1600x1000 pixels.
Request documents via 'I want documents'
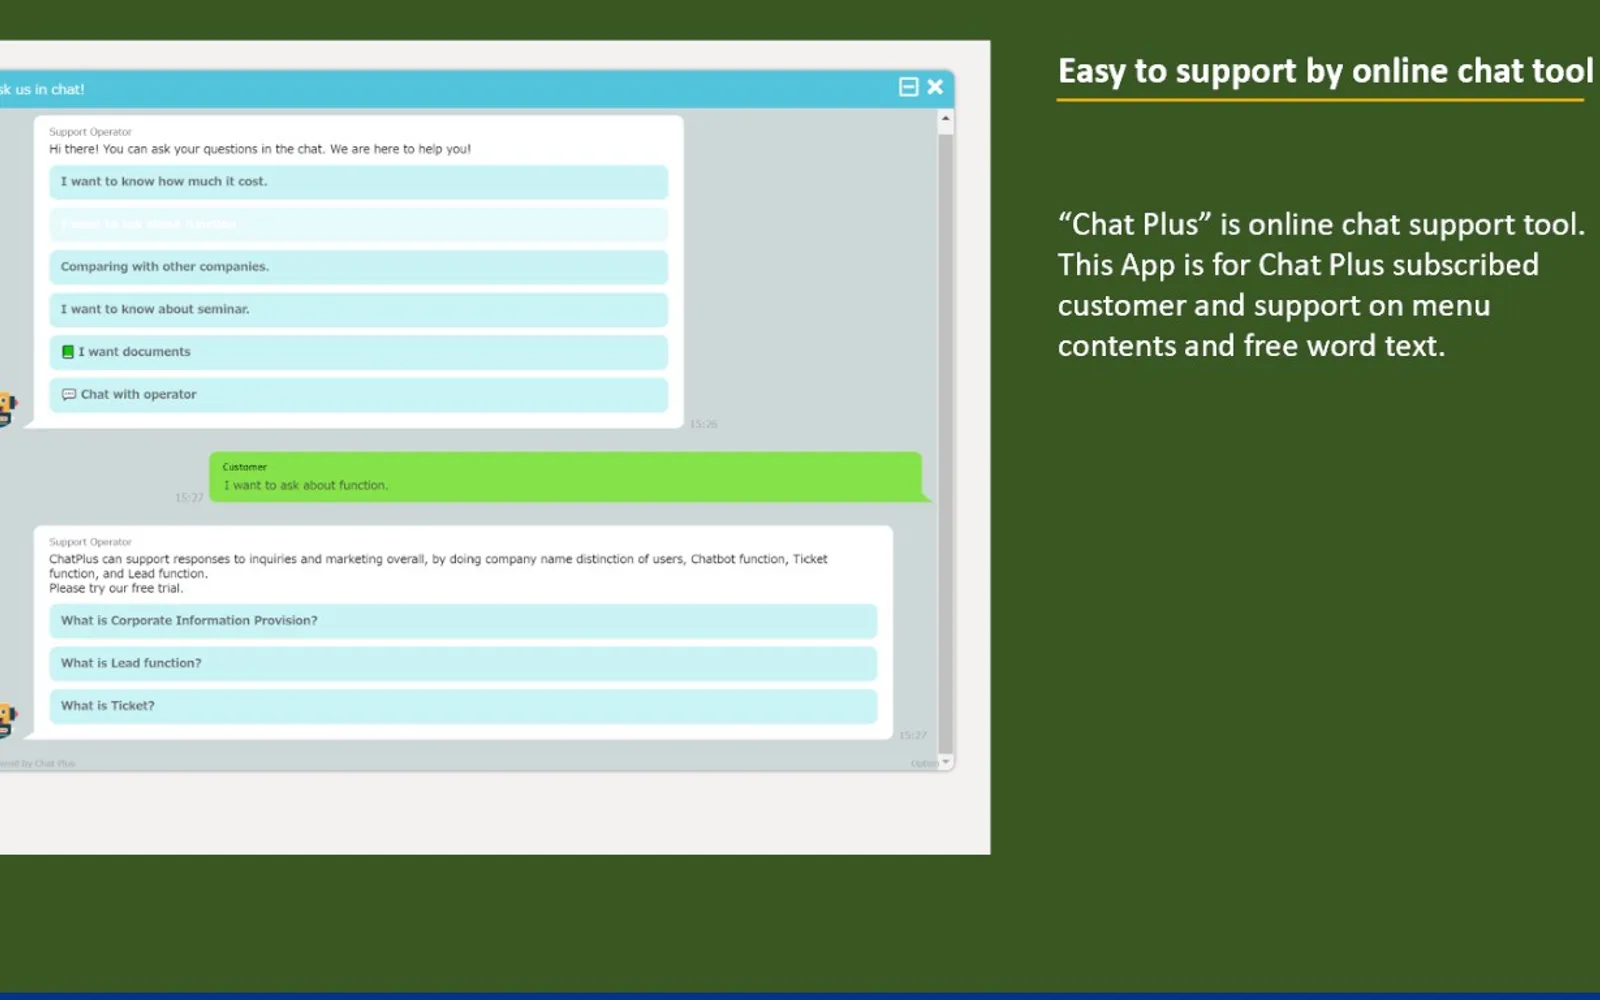coord(358,352)
